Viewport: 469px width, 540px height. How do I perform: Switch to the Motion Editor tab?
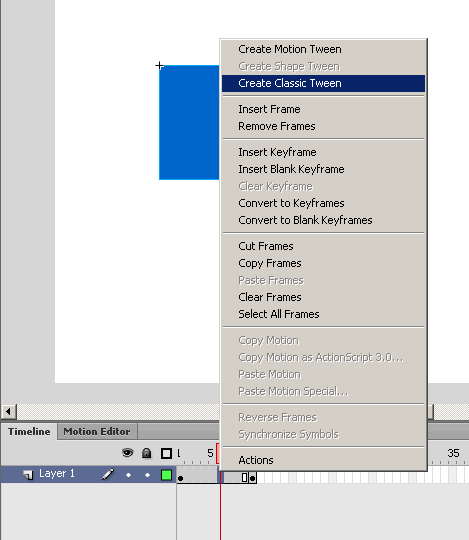[97, 432]
